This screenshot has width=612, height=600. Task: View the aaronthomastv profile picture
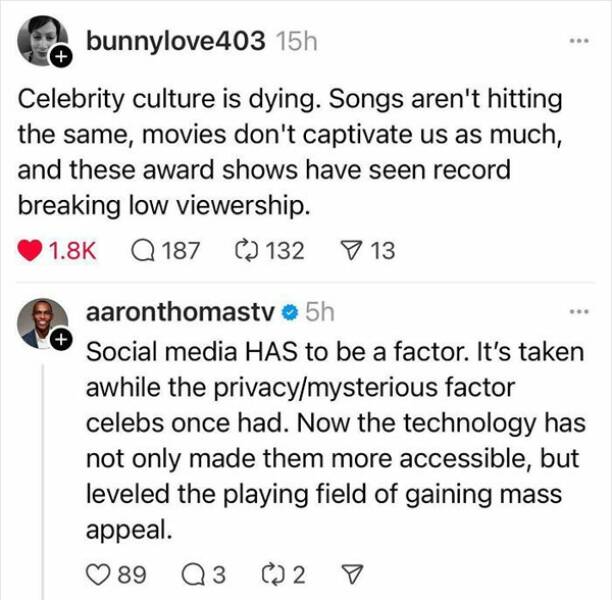pyautogui.click(x=40, y=322)
